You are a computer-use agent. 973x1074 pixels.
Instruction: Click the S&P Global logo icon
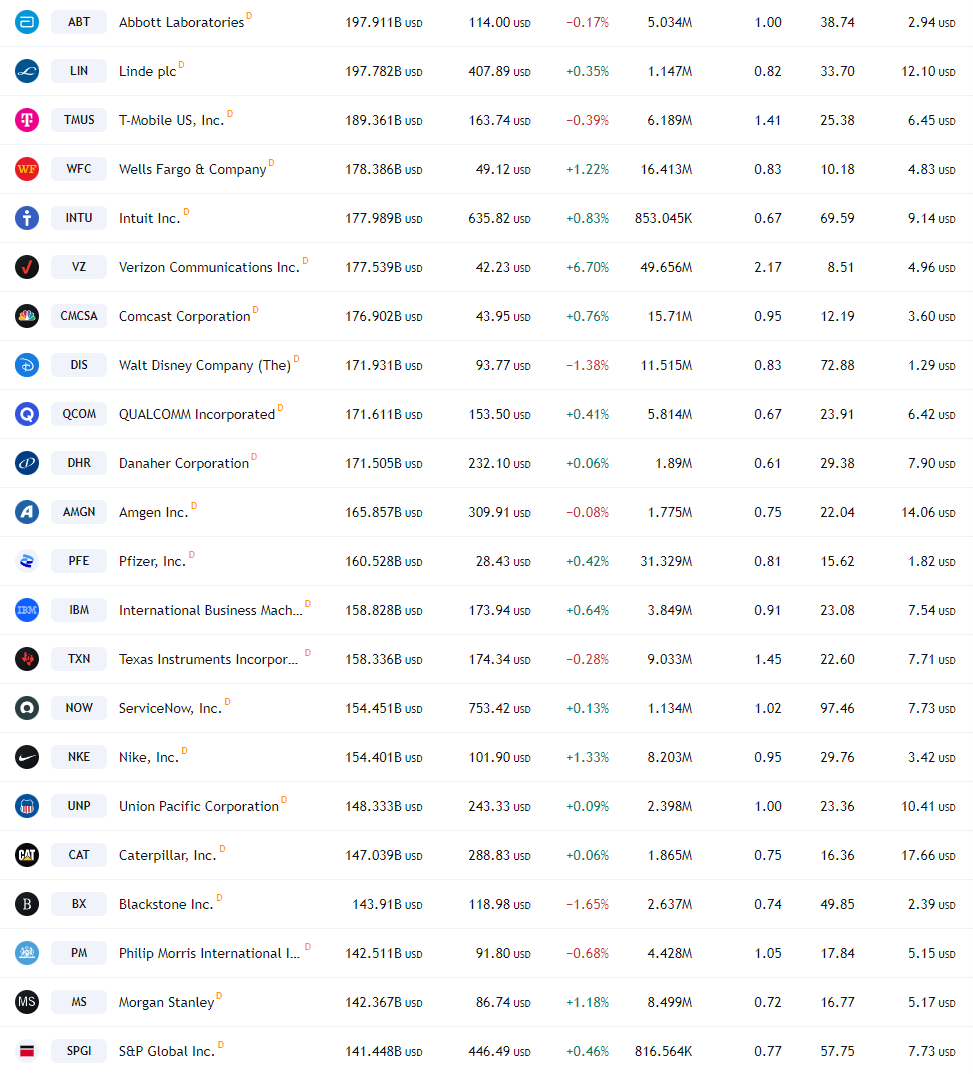tap(27, 1050)
